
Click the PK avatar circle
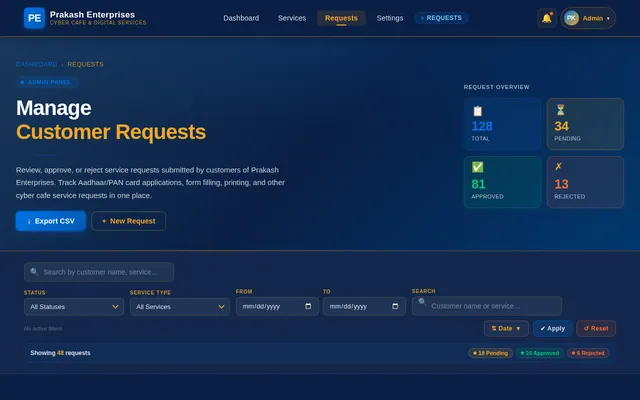[x=571, y=18]
